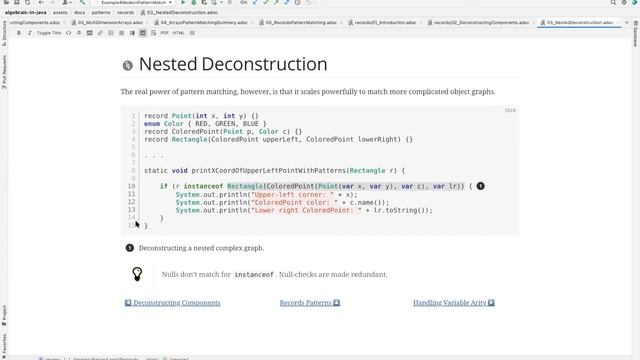The height and width of the screenshot is (360, 640).
Task: Click the green Run triangle icon
Action: (183, 2)
